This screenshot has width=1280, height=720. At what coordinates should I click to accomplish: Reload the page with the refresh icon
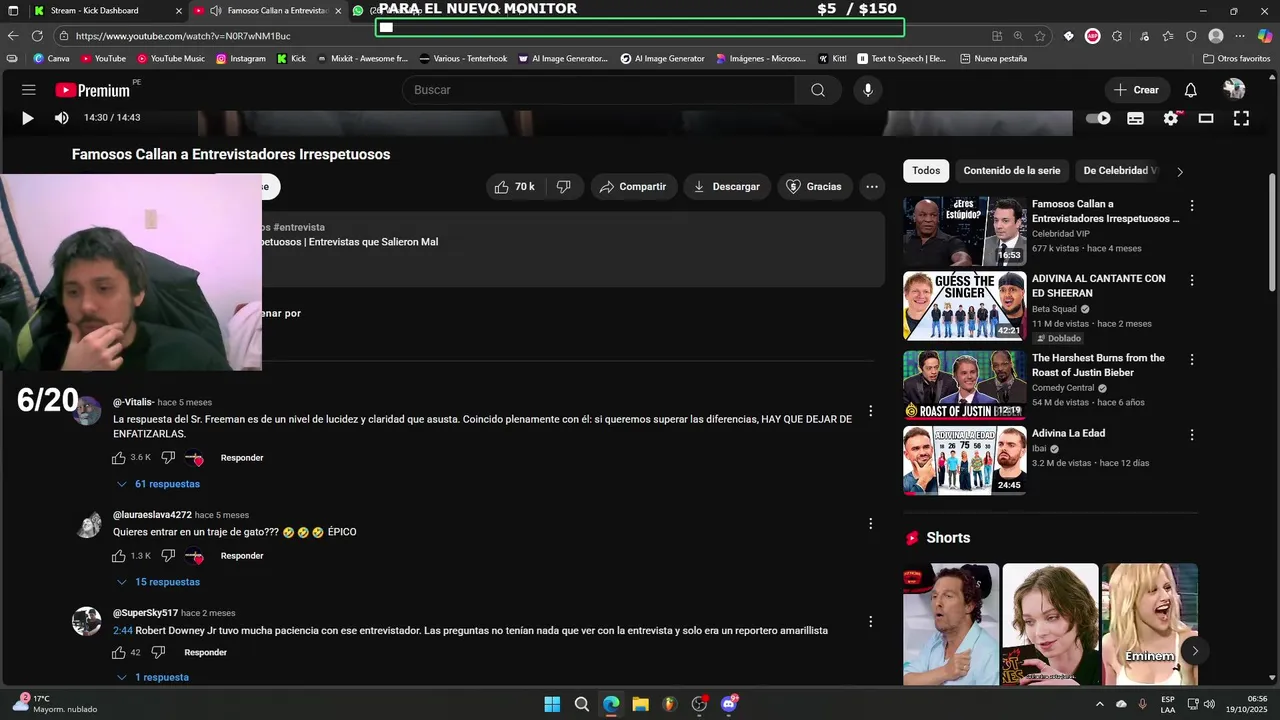(x=37, y=36)
